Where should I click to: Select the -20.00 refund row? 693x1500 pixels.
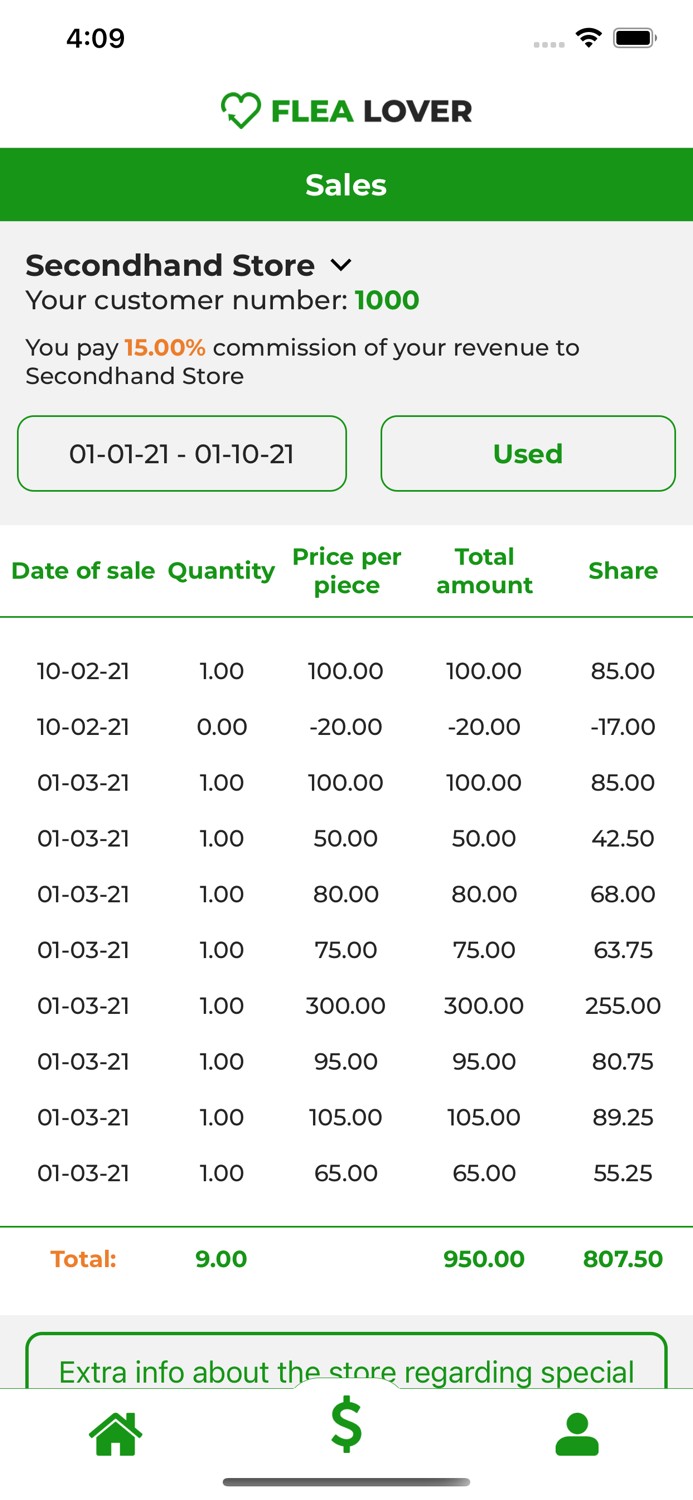click(x=346, y=727)
